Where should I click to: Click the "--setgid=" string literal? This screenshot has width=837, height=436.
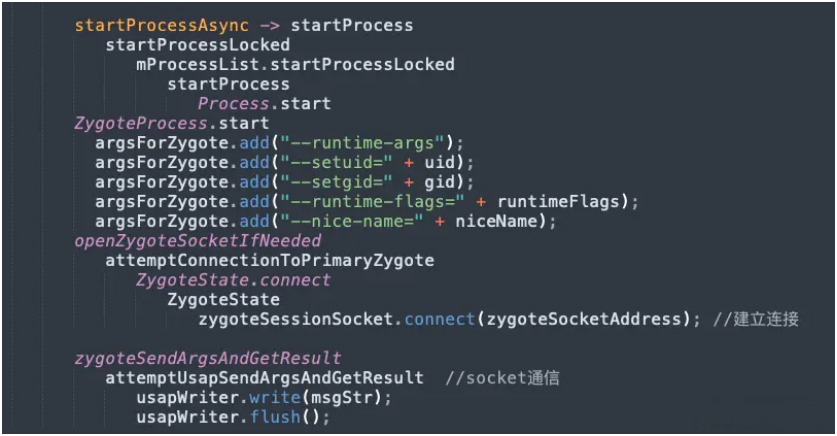(337, 182)
